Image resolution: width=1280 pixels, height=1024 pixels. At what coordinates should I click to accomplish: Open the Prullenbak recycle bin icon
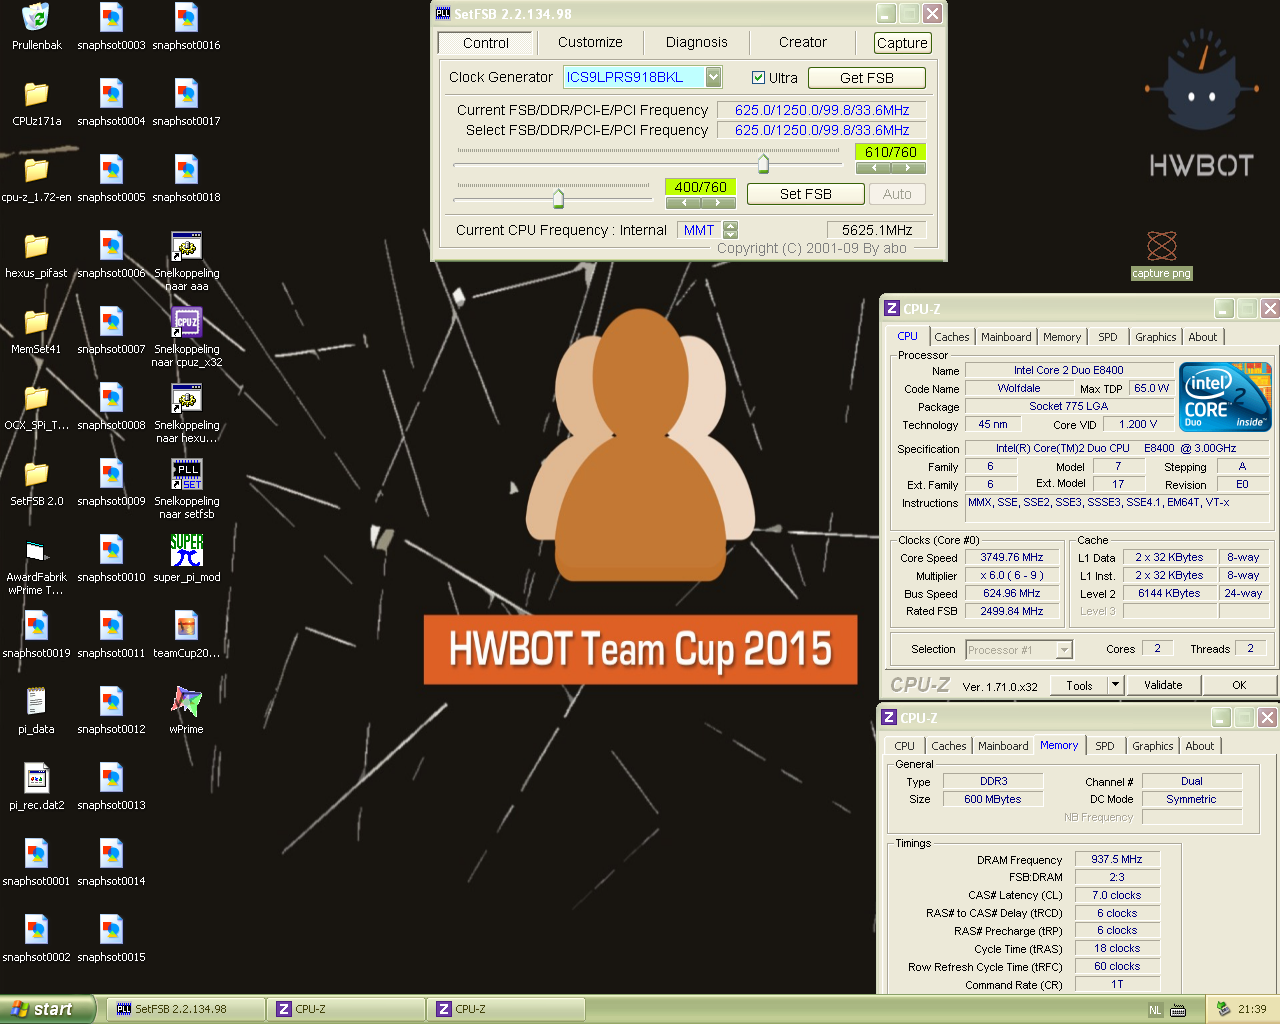36,27
